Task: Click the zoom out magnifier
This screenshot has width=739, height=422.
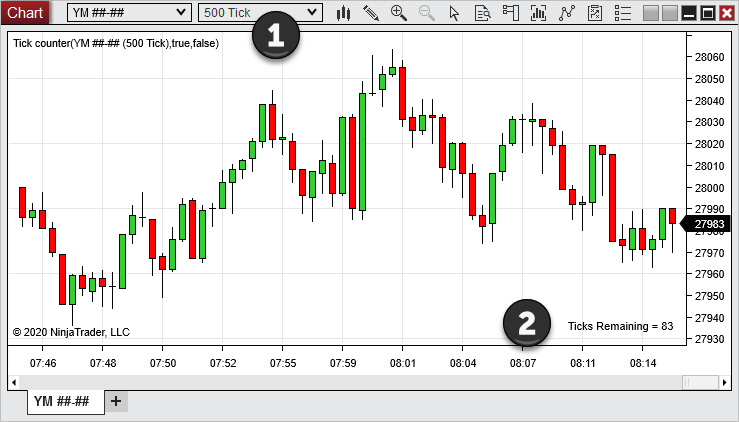Action: [427, 13]
